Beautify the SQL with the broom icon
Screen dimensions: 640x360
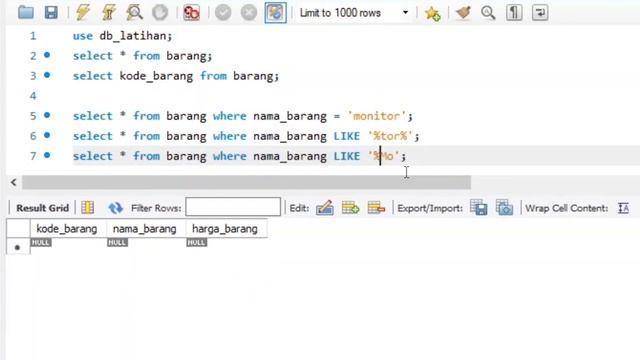[463, 13]
